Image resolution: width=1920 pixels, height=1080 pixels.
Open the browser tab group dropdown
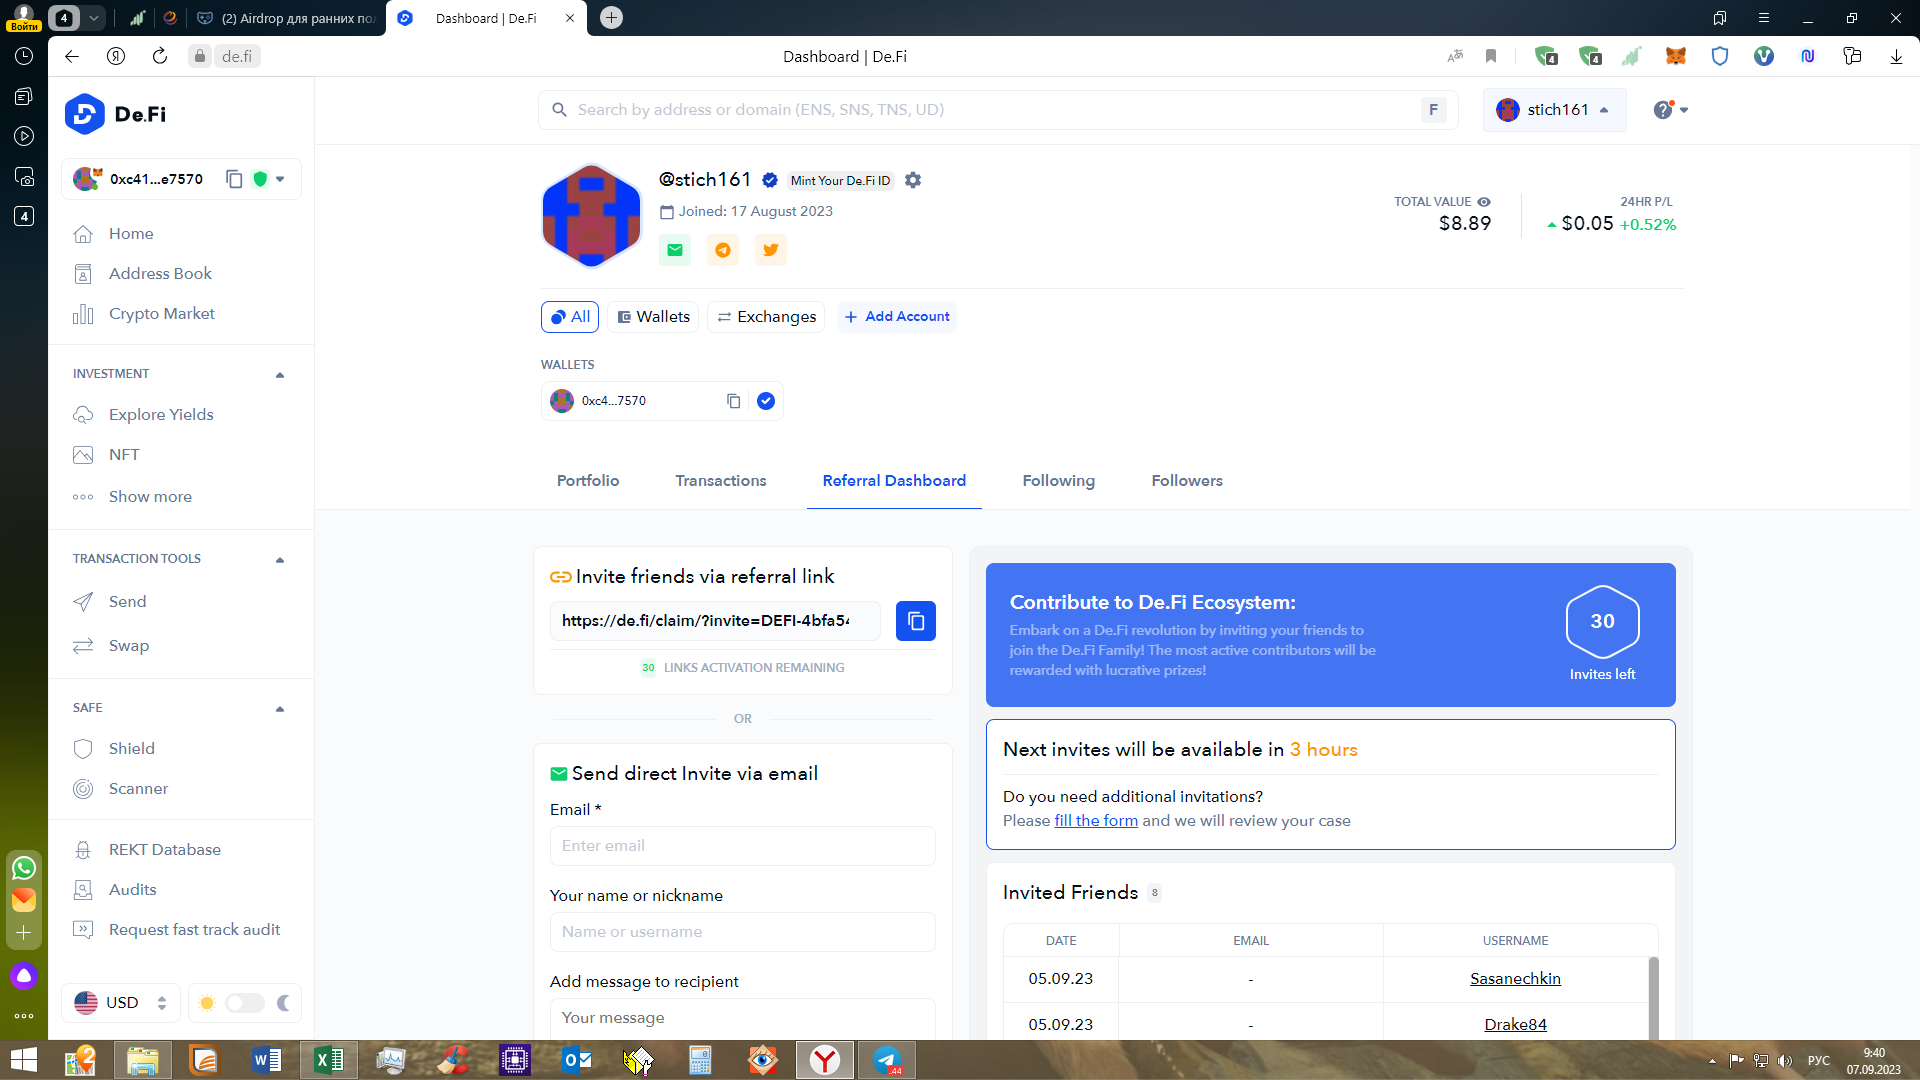coord(94,18)
